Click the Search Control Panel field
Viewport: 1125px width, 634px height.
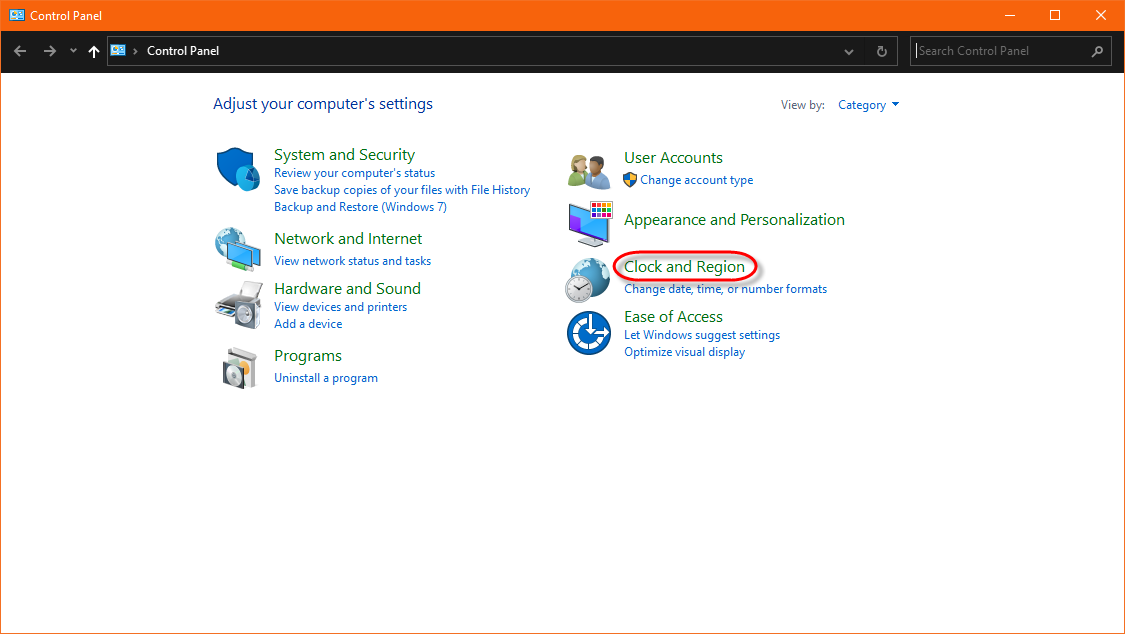click(1011, 51)
